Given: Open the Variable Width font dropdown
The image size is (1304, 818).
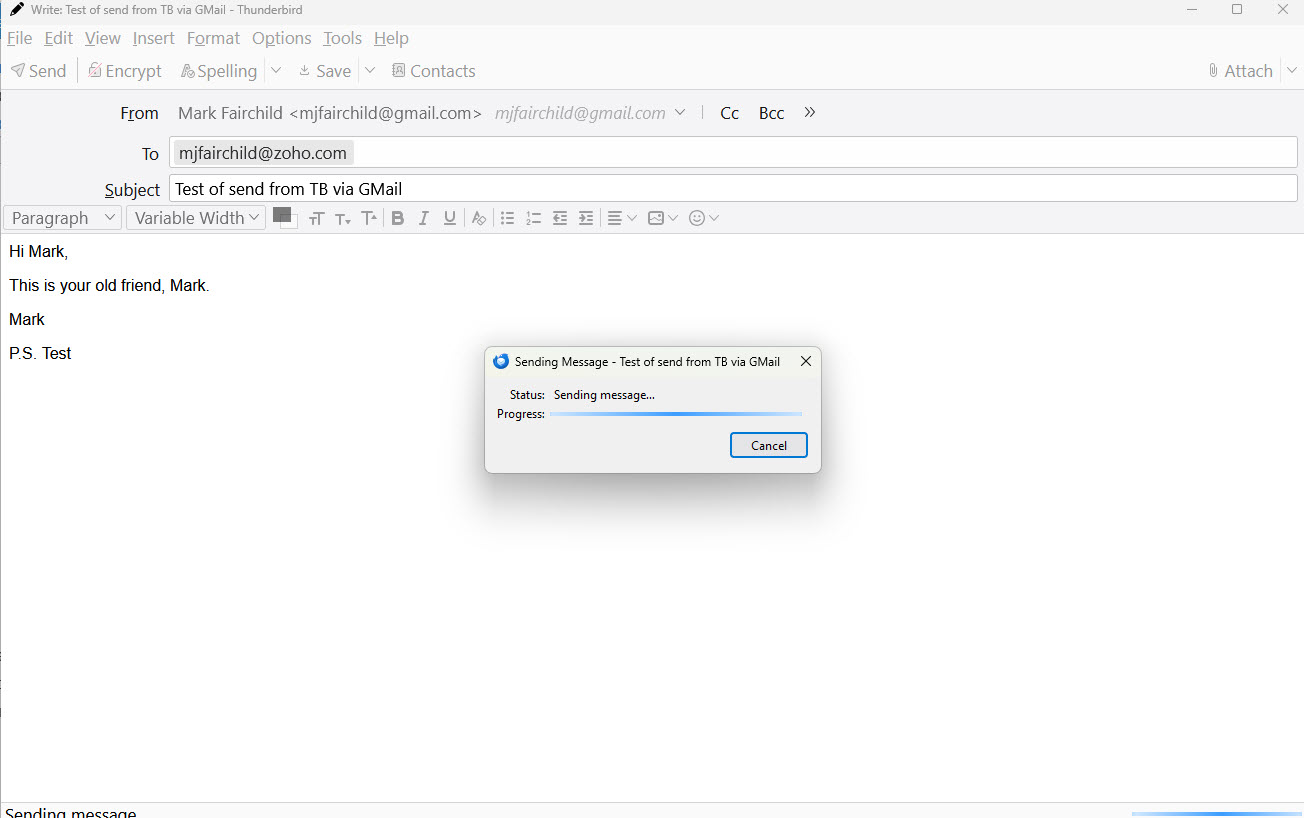Looking at the screenshot, I should pyautogui.click(x=196, y=218).
